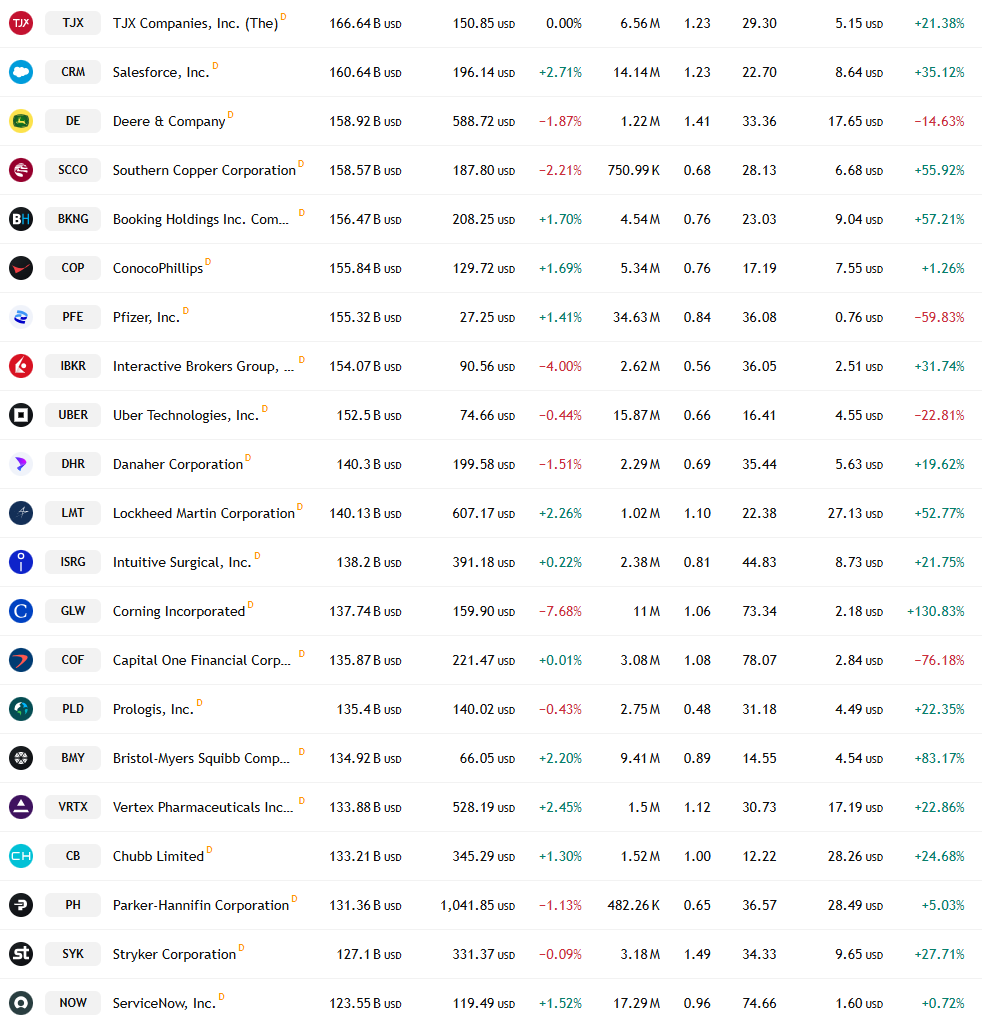Click the Bristol-Myers Squibb logo icon
This screenshot has height=1022, width=982.
coord(21,758)
